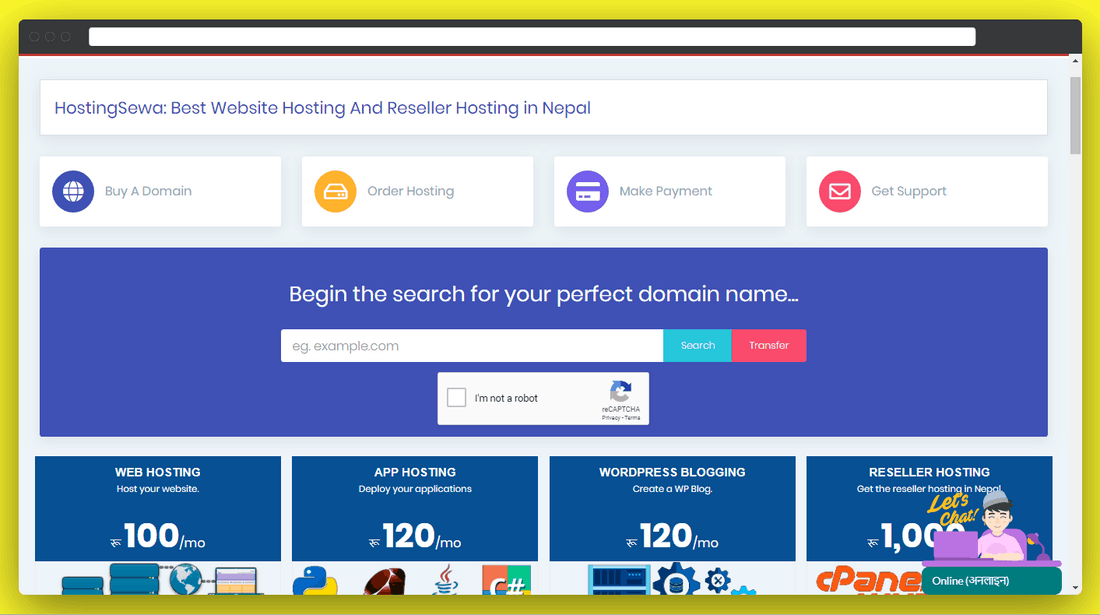Open the Online chat widget button
Viewport: 1100px width, 615px height.
pyautogui.click(x=991, y=581)
